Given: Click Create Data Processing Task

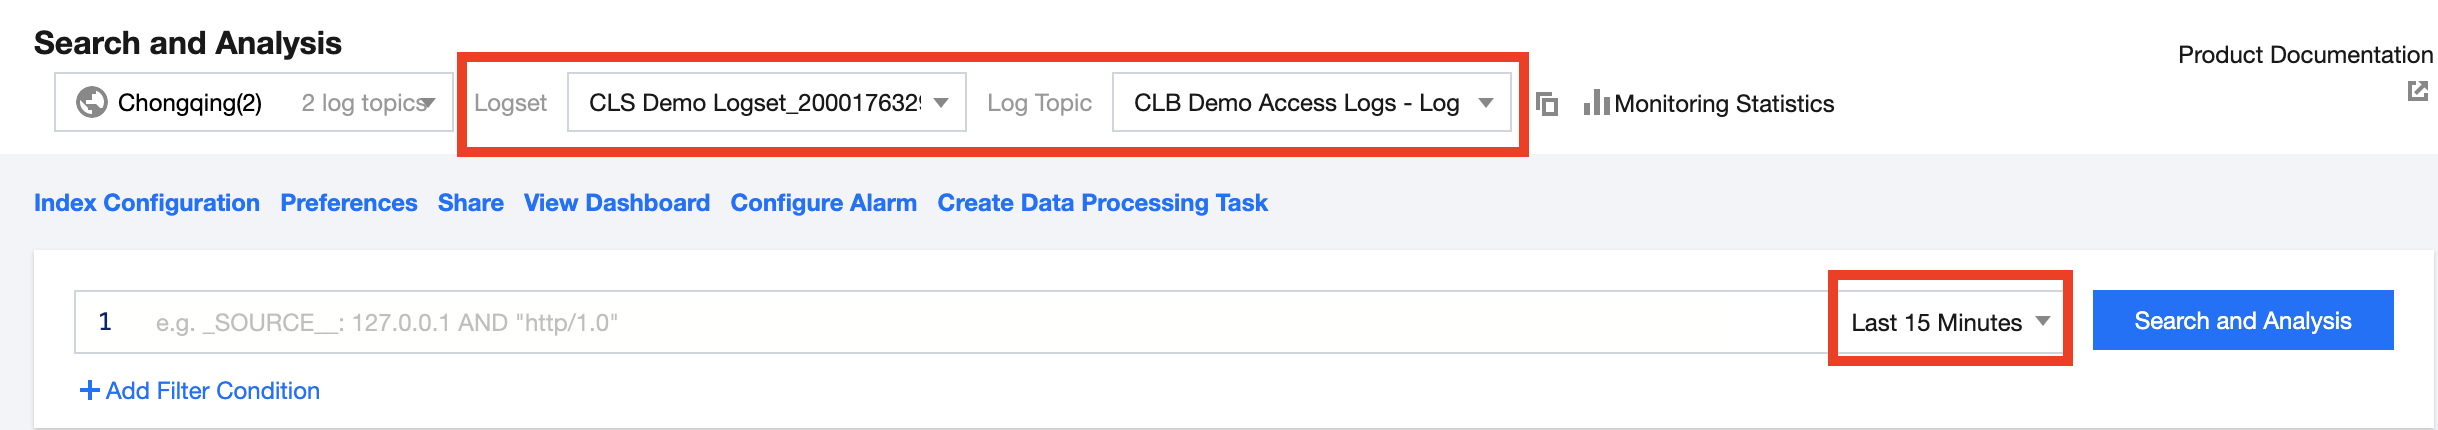Looking at the screenshot, I should [1102, 203].
